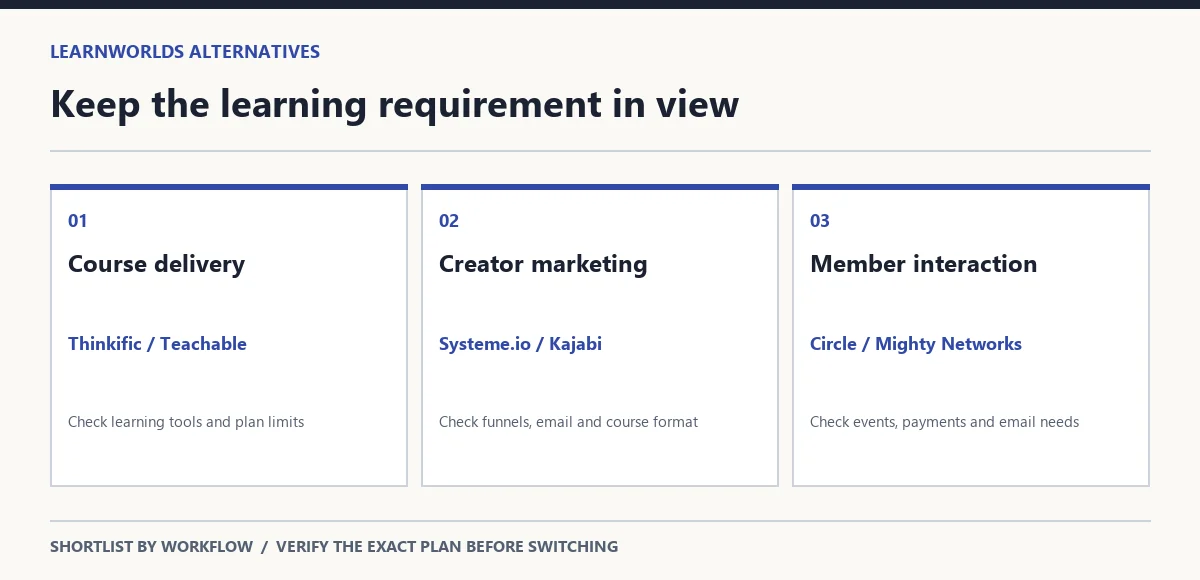
Task: Click 'Check funnels, email and course format'
Action: pos(568,422)
